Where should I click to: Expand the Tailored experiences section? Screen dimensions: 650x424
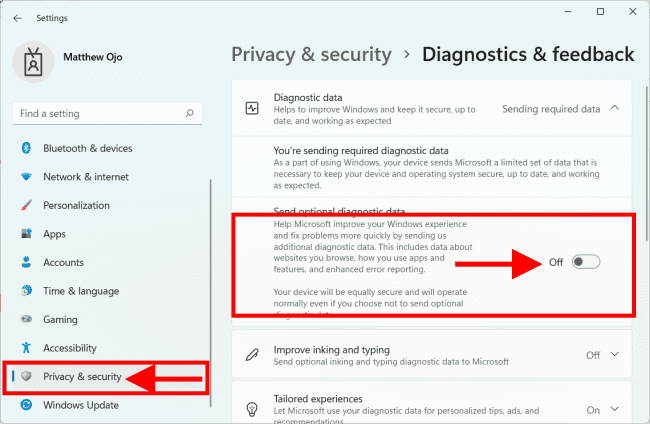point(614,410)
